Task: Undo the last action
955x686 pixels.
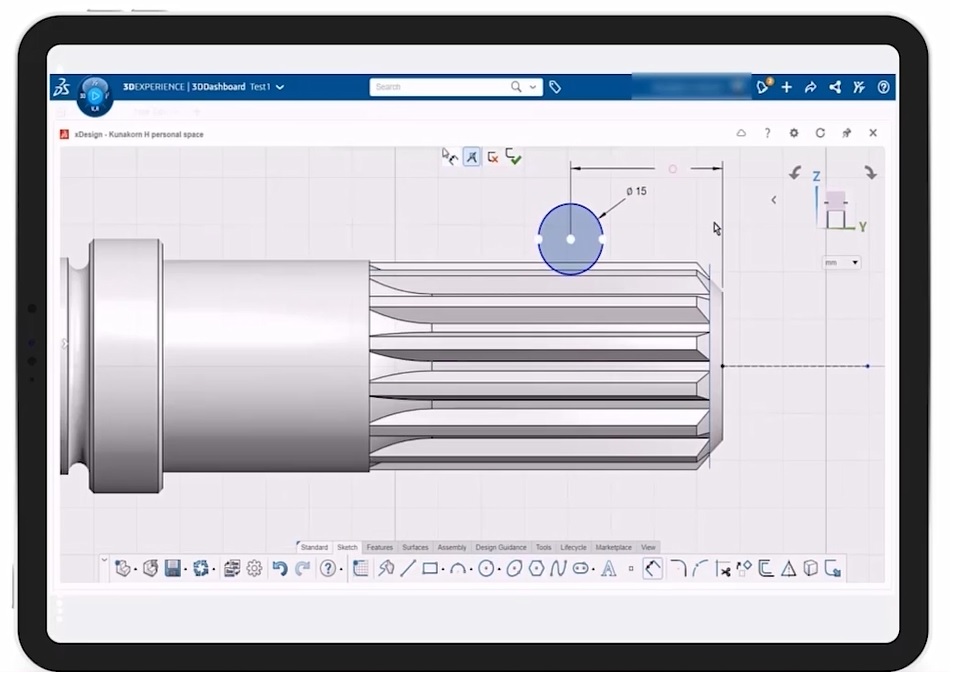Action: pyautogui.click(x=280, y=568)
